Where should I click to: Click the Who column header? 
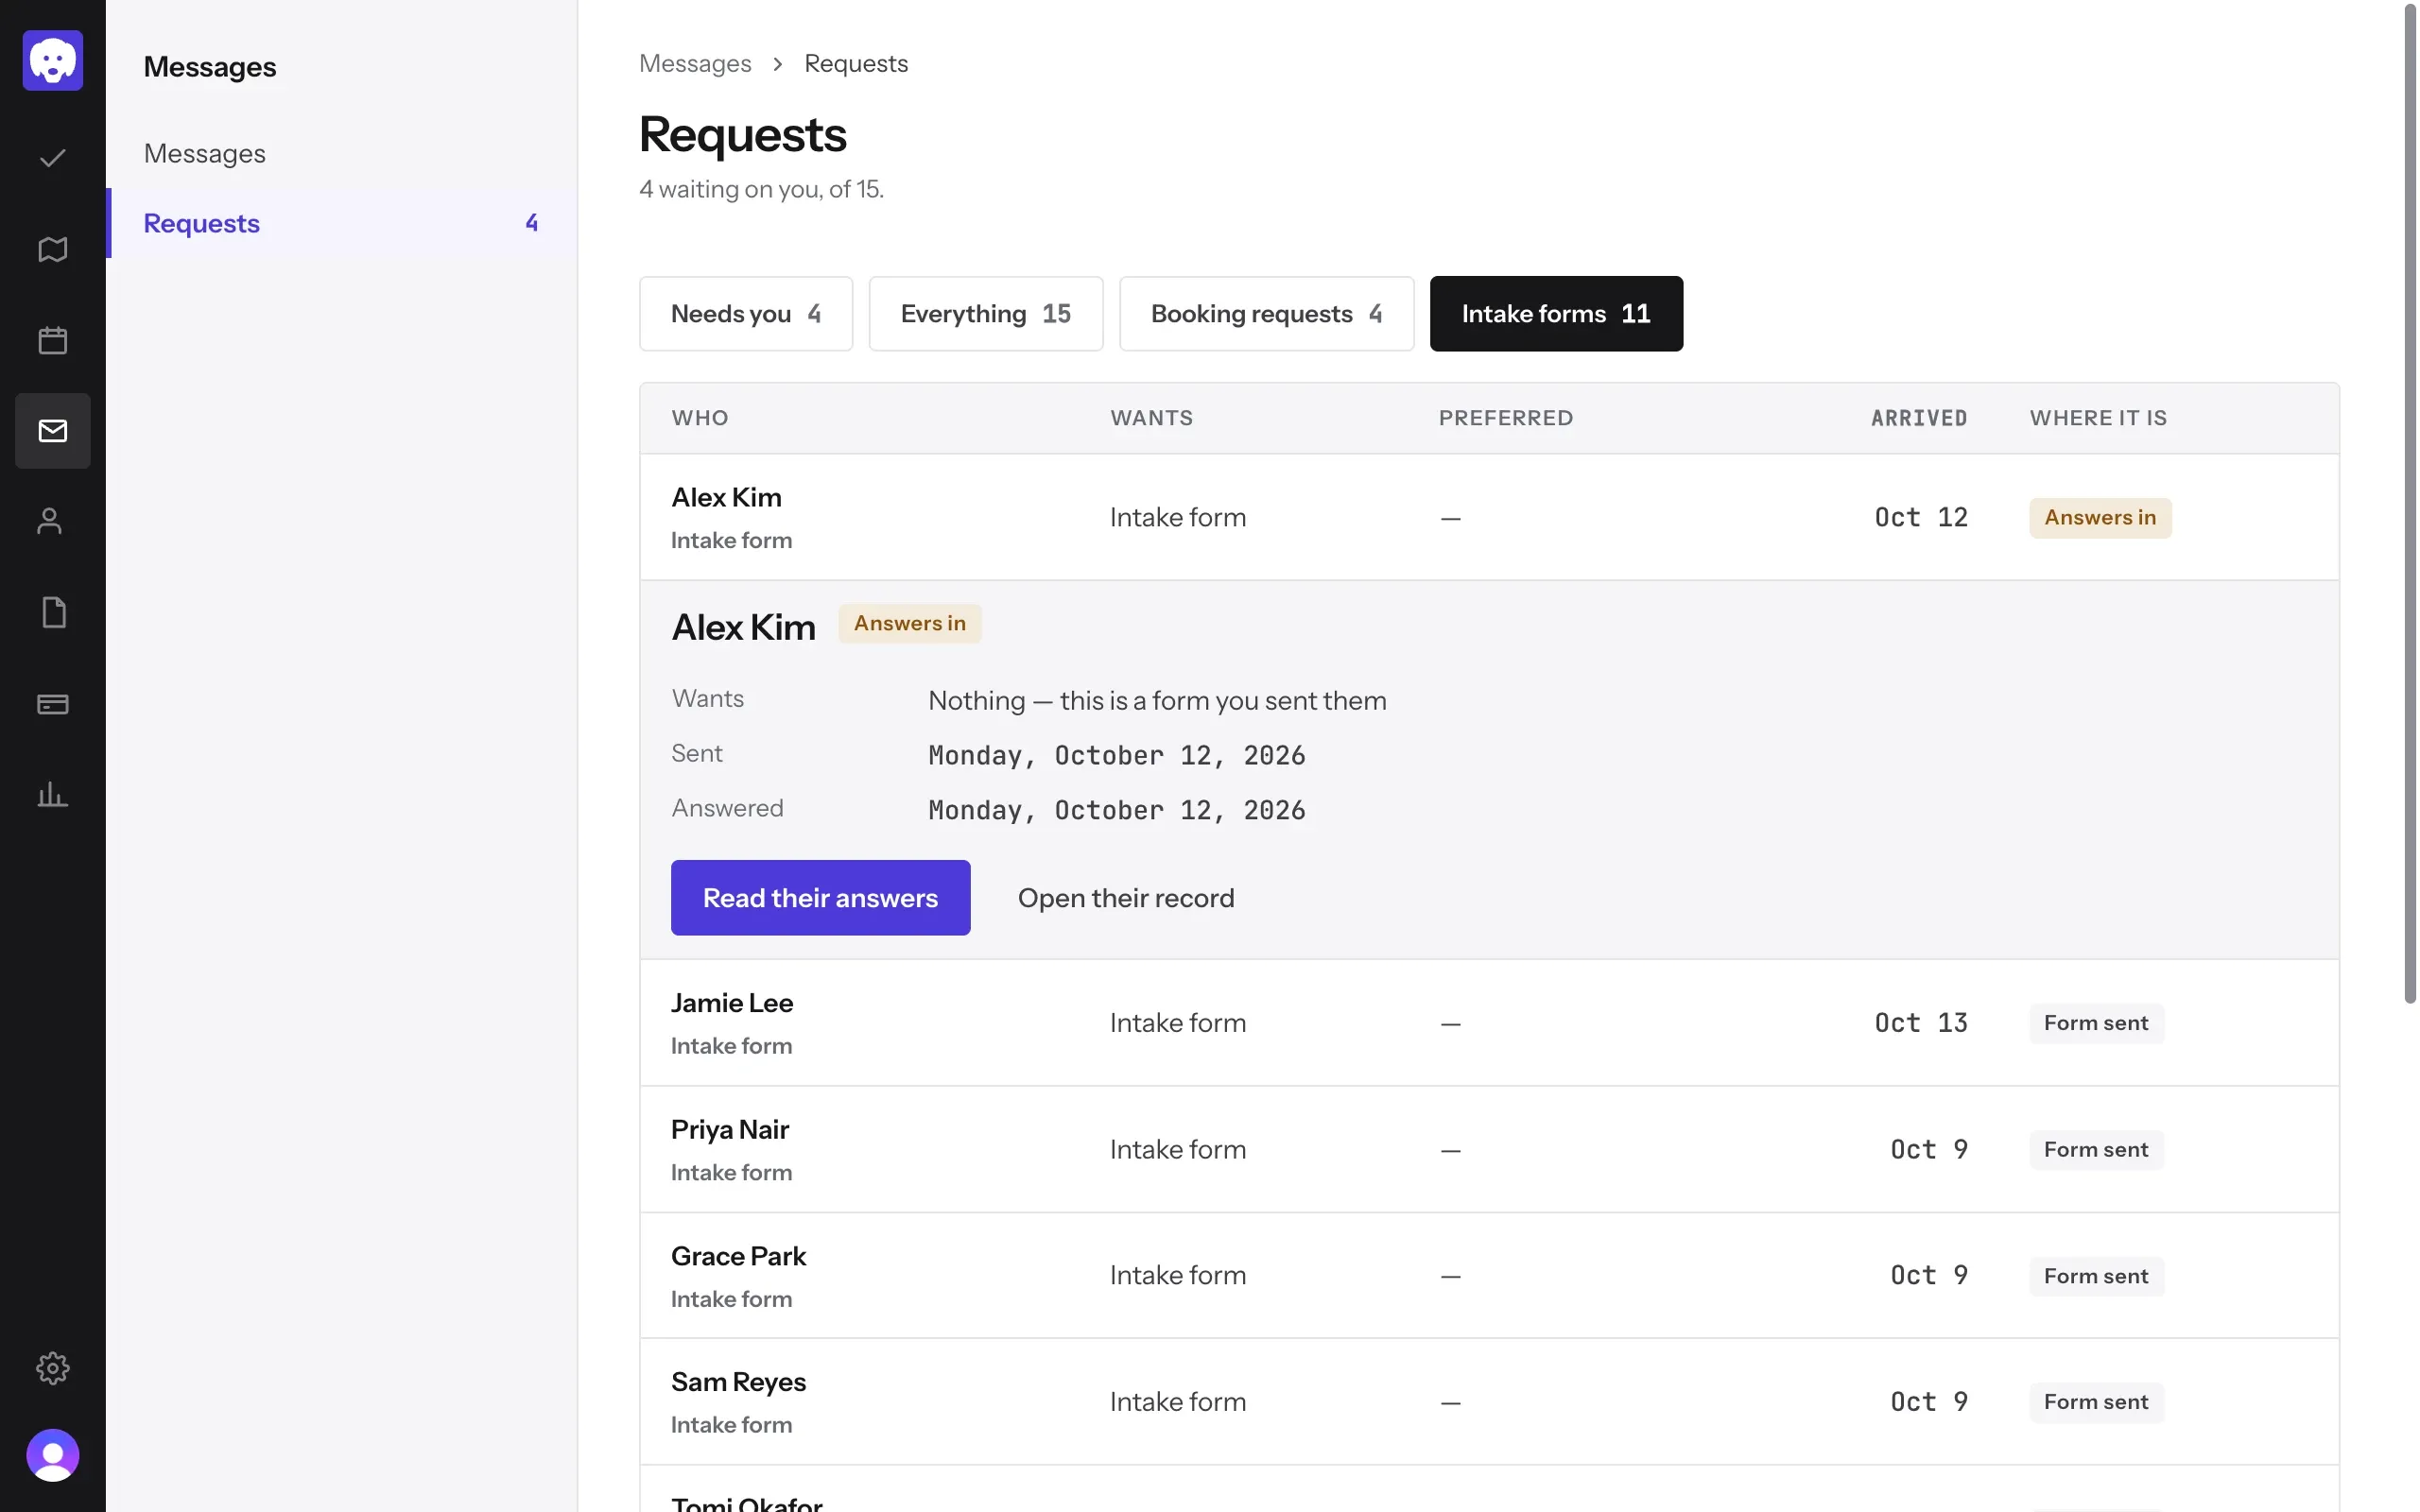pyautogui.click(x=700, y=418)
